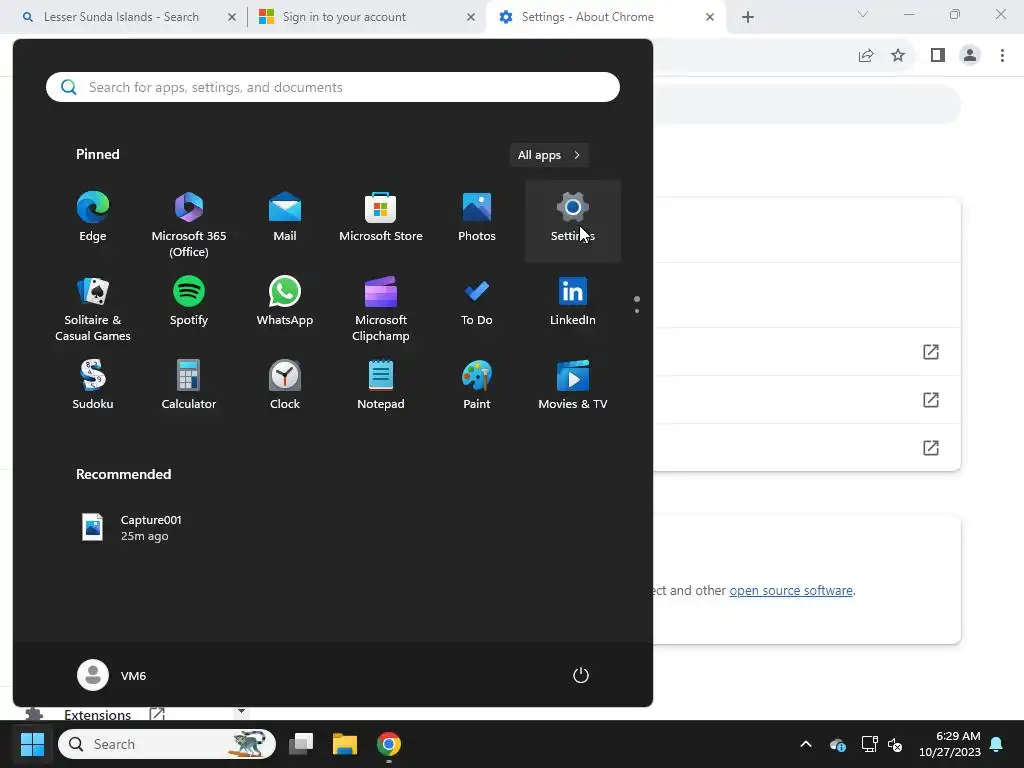This screenshot has height=768, width=1024.
Task: Click the muted volume tray icon
Action: tap(895, 744)
